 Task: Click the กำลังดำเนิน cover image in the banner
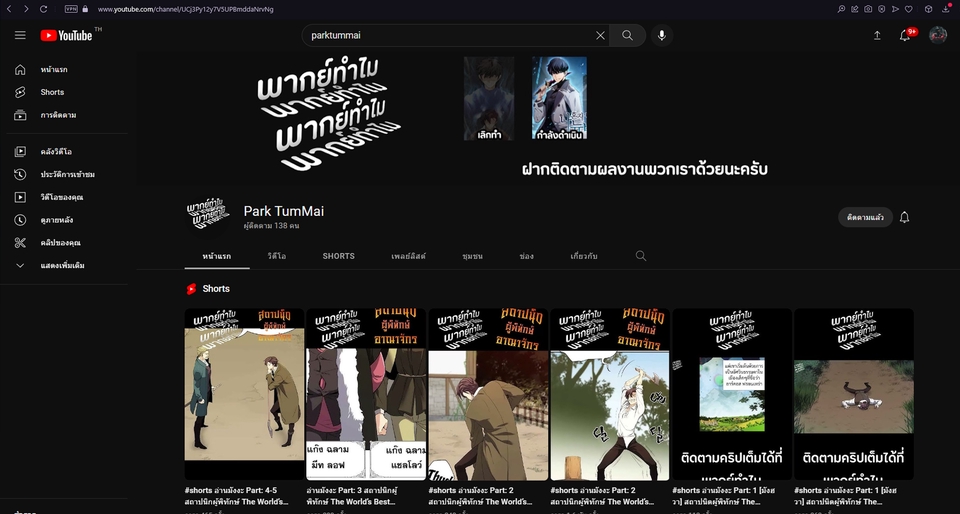click(x=559, y=98)
